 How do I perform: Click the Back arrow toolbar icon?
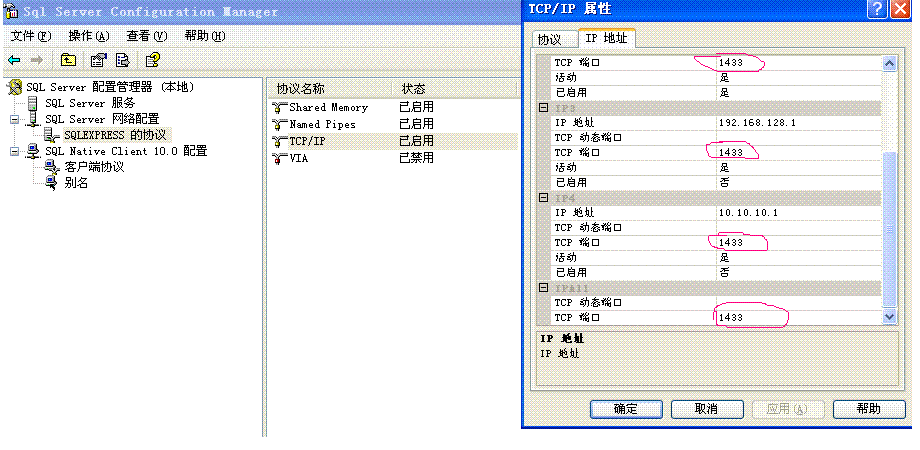[14, 60]
